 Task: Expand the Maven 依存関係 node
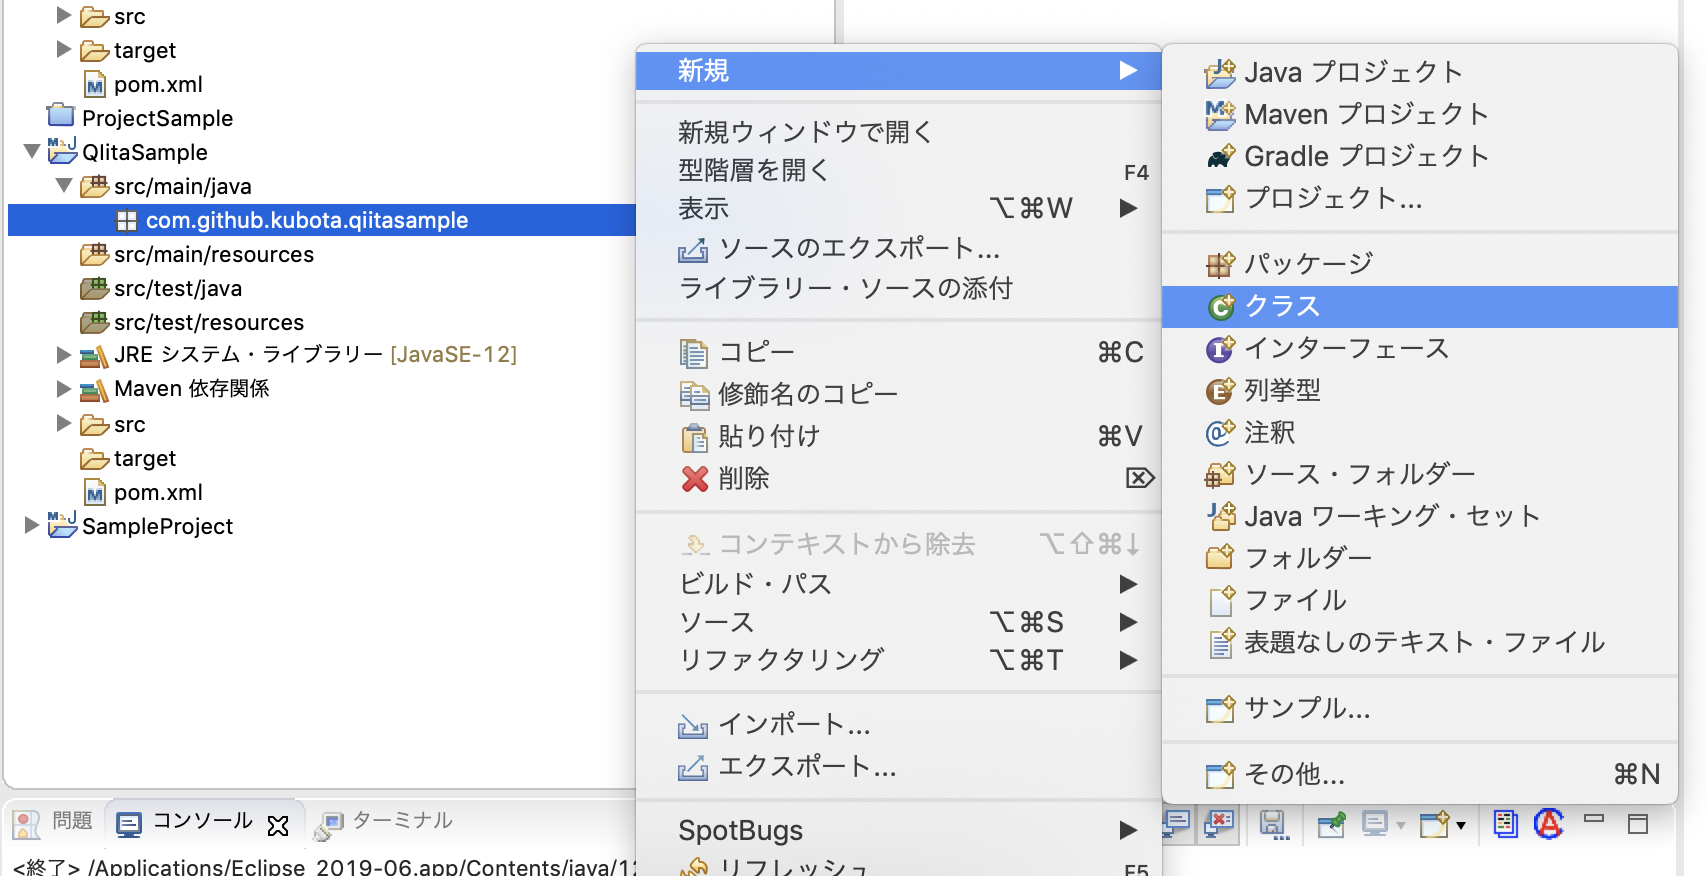click(x=64, y=388)
